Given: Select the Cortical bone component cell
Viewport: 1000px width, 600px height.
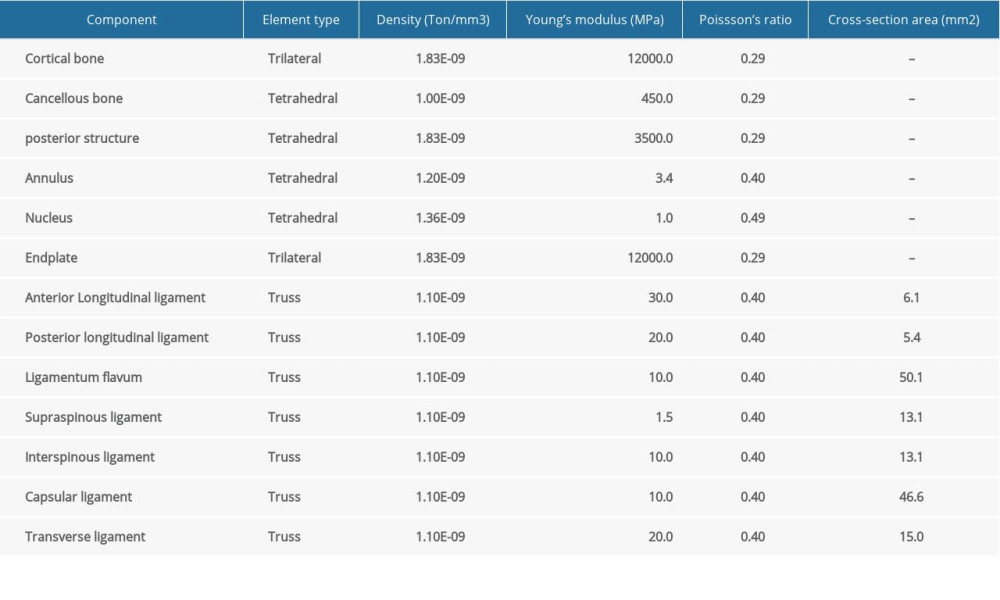Looking at the screenshot, I should [x=64, y=59].
